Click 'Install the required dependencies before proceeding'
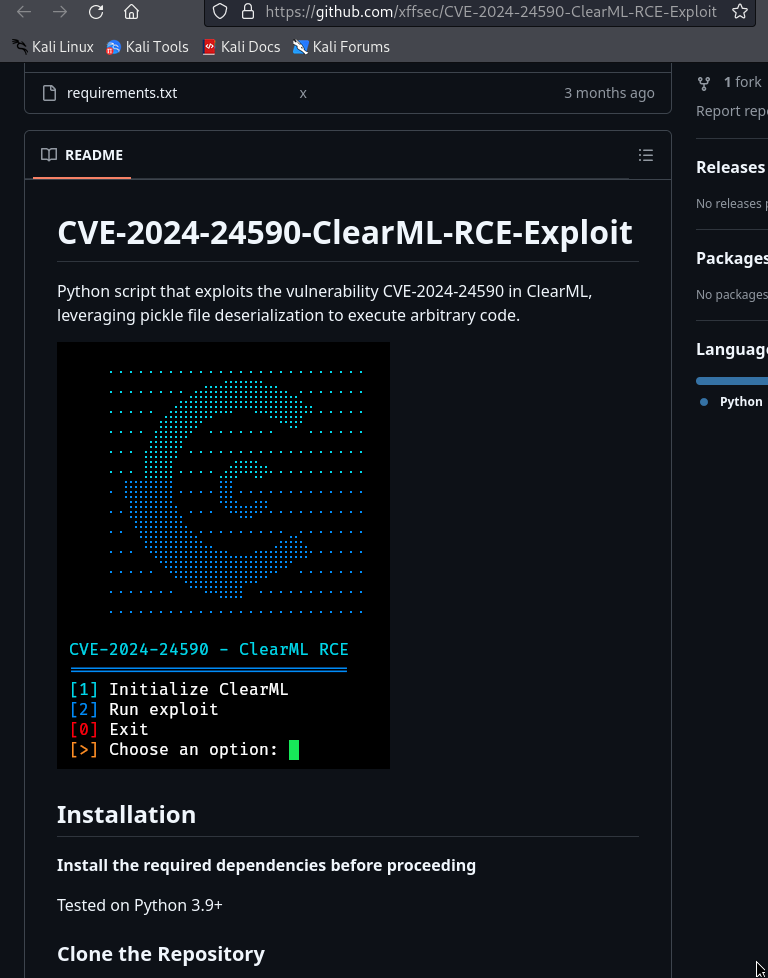 pyautogui.click(x=266, y=866)
